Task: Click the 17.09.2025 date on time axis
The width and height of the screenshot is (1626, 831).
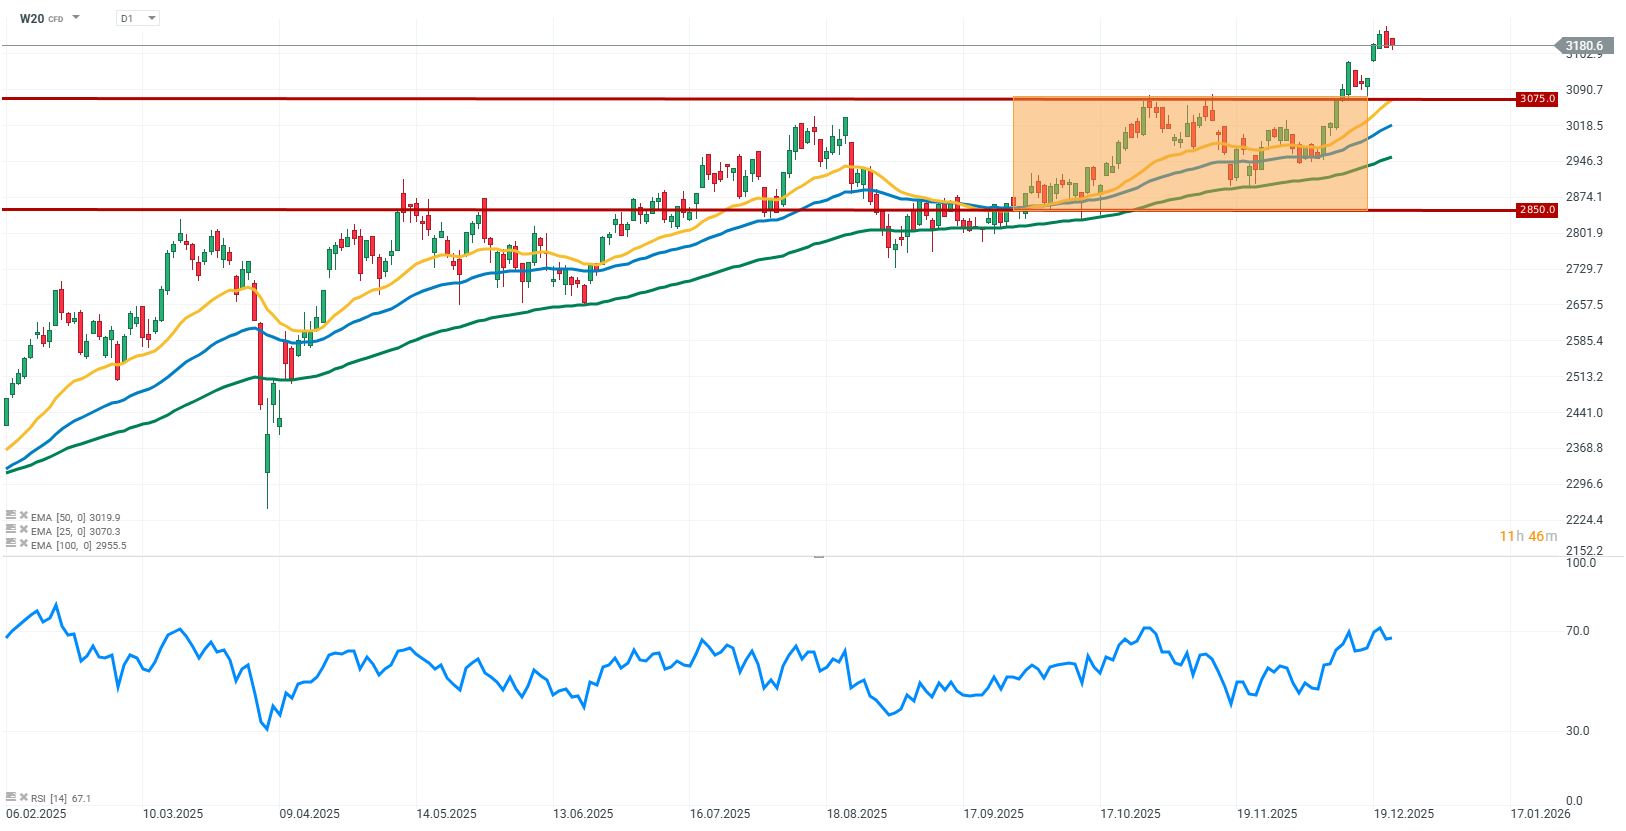Action: click(x=994, y=813)
